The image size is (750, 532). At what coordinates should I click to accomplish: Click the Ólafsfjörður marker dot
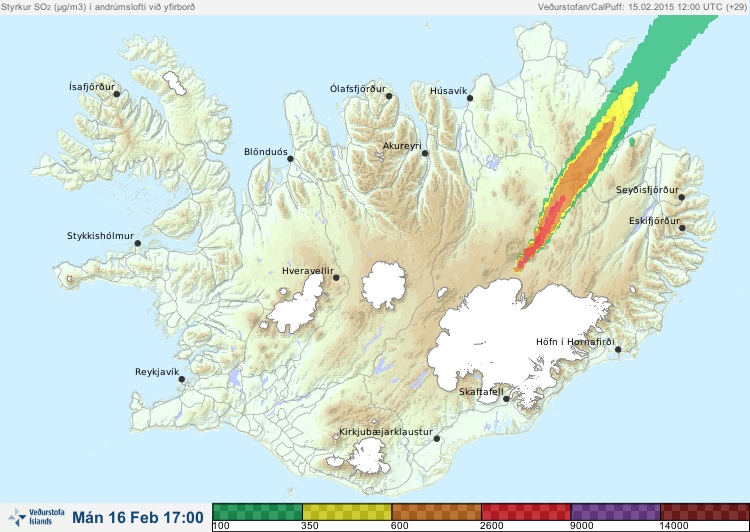[x=389, y=96]
